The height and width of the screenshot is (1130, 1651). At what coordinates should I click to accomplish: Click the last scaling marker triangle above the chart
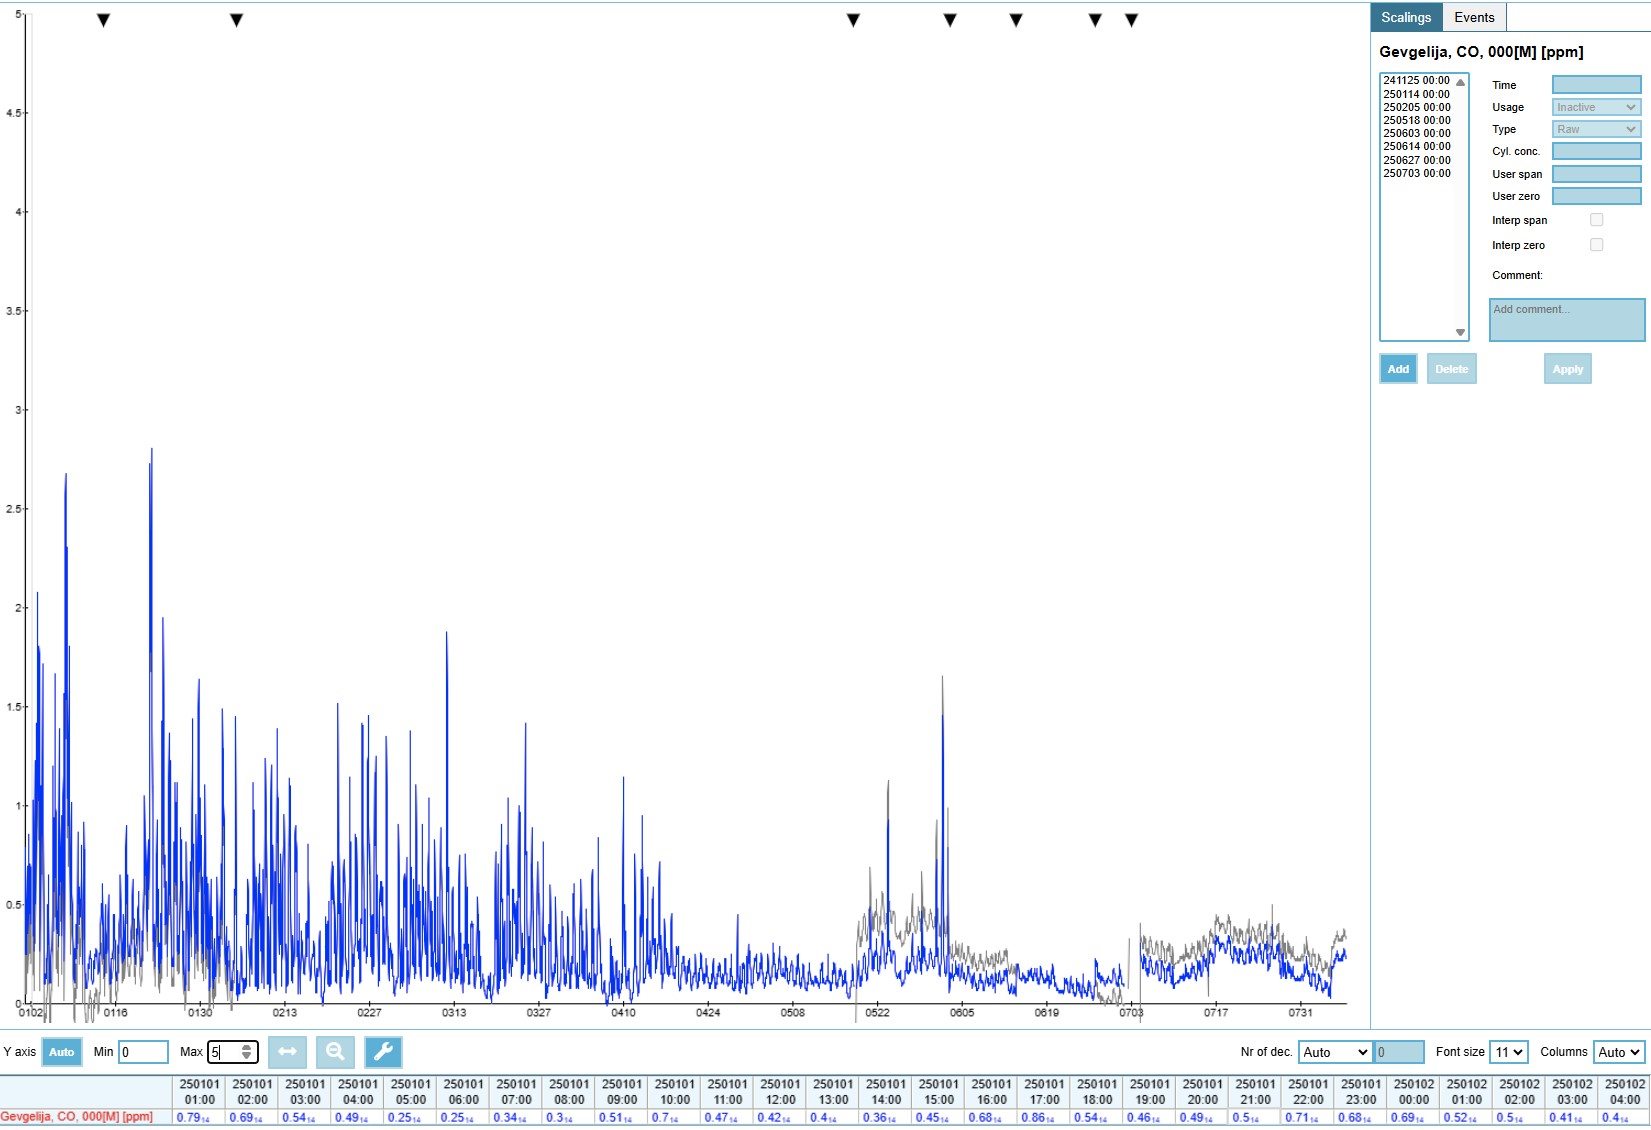click(x=1131, y=20)
